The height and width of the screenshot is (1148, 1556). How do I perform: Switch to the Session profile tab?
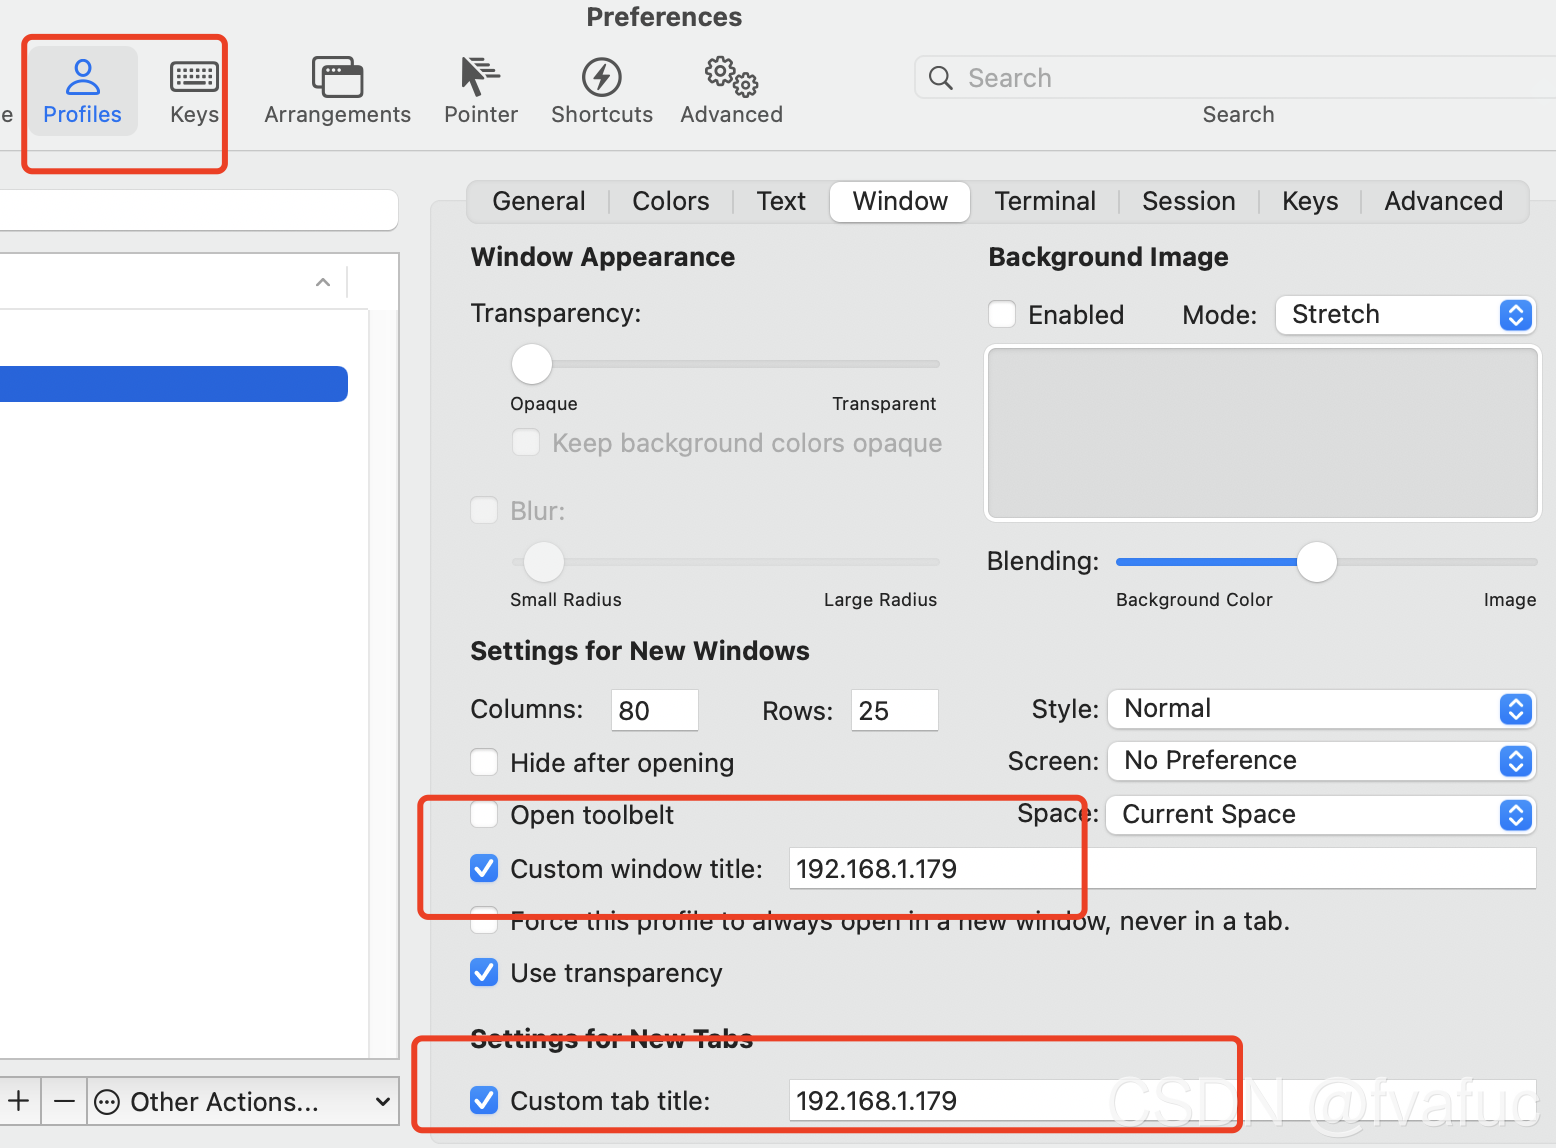[1189, 201]
